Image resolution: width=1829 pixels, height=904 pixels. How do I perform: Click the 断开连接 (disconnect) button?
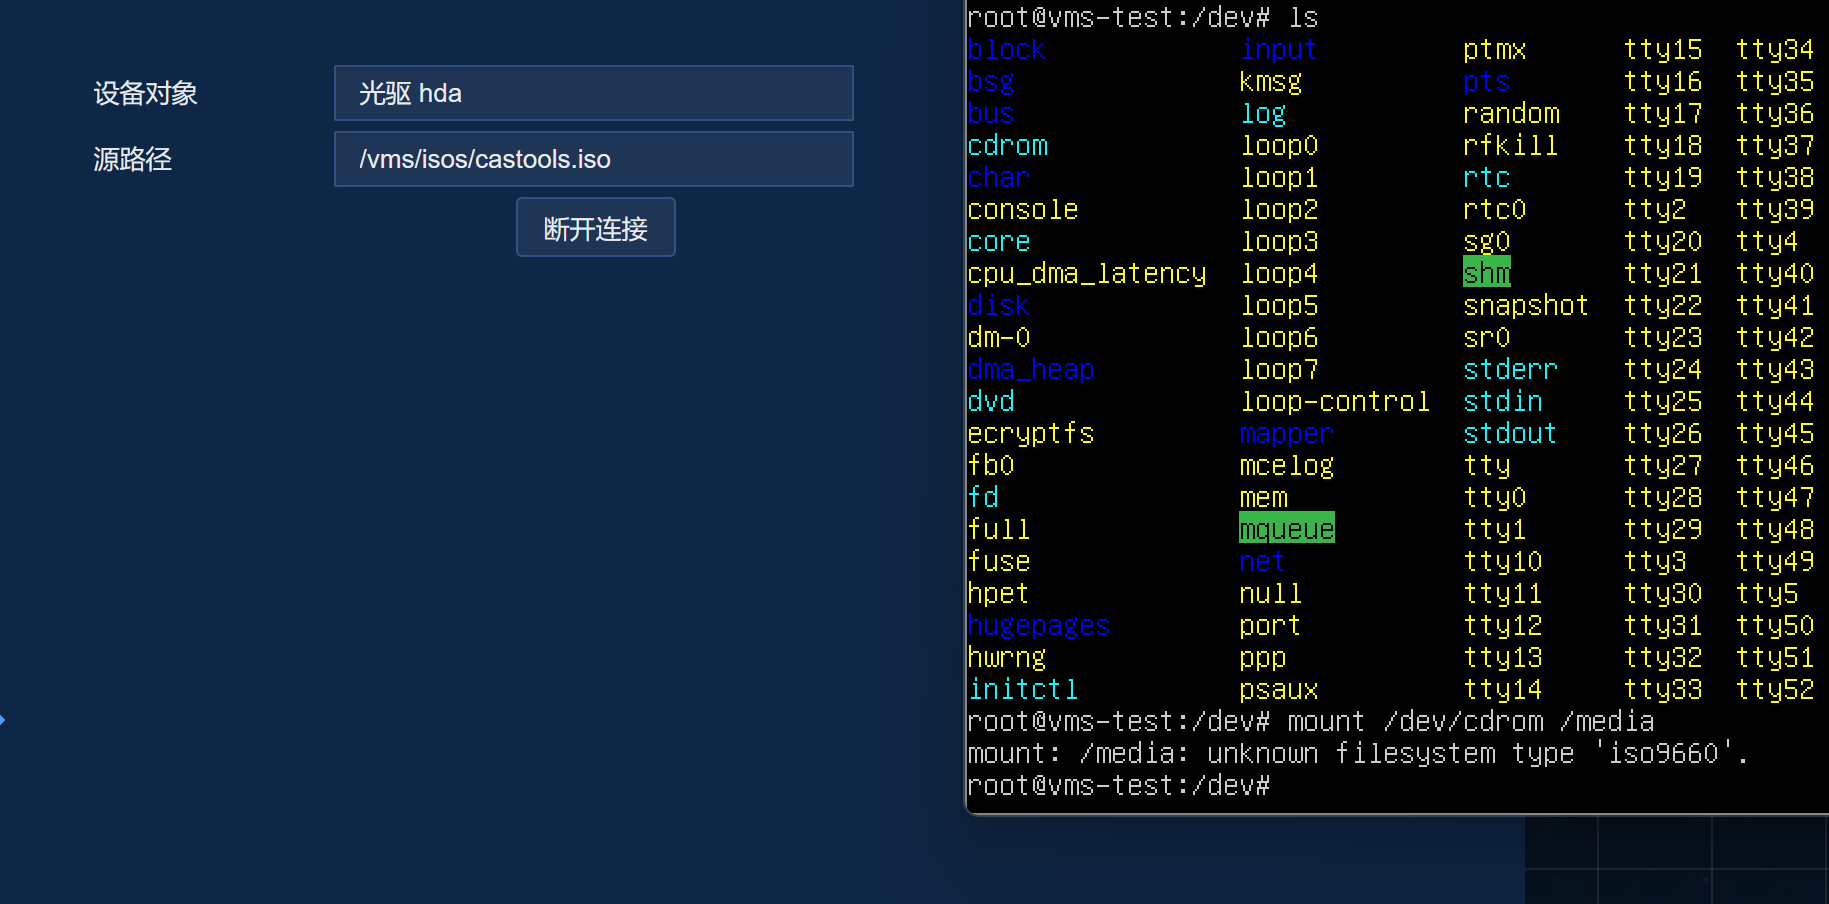pos(595,228)
